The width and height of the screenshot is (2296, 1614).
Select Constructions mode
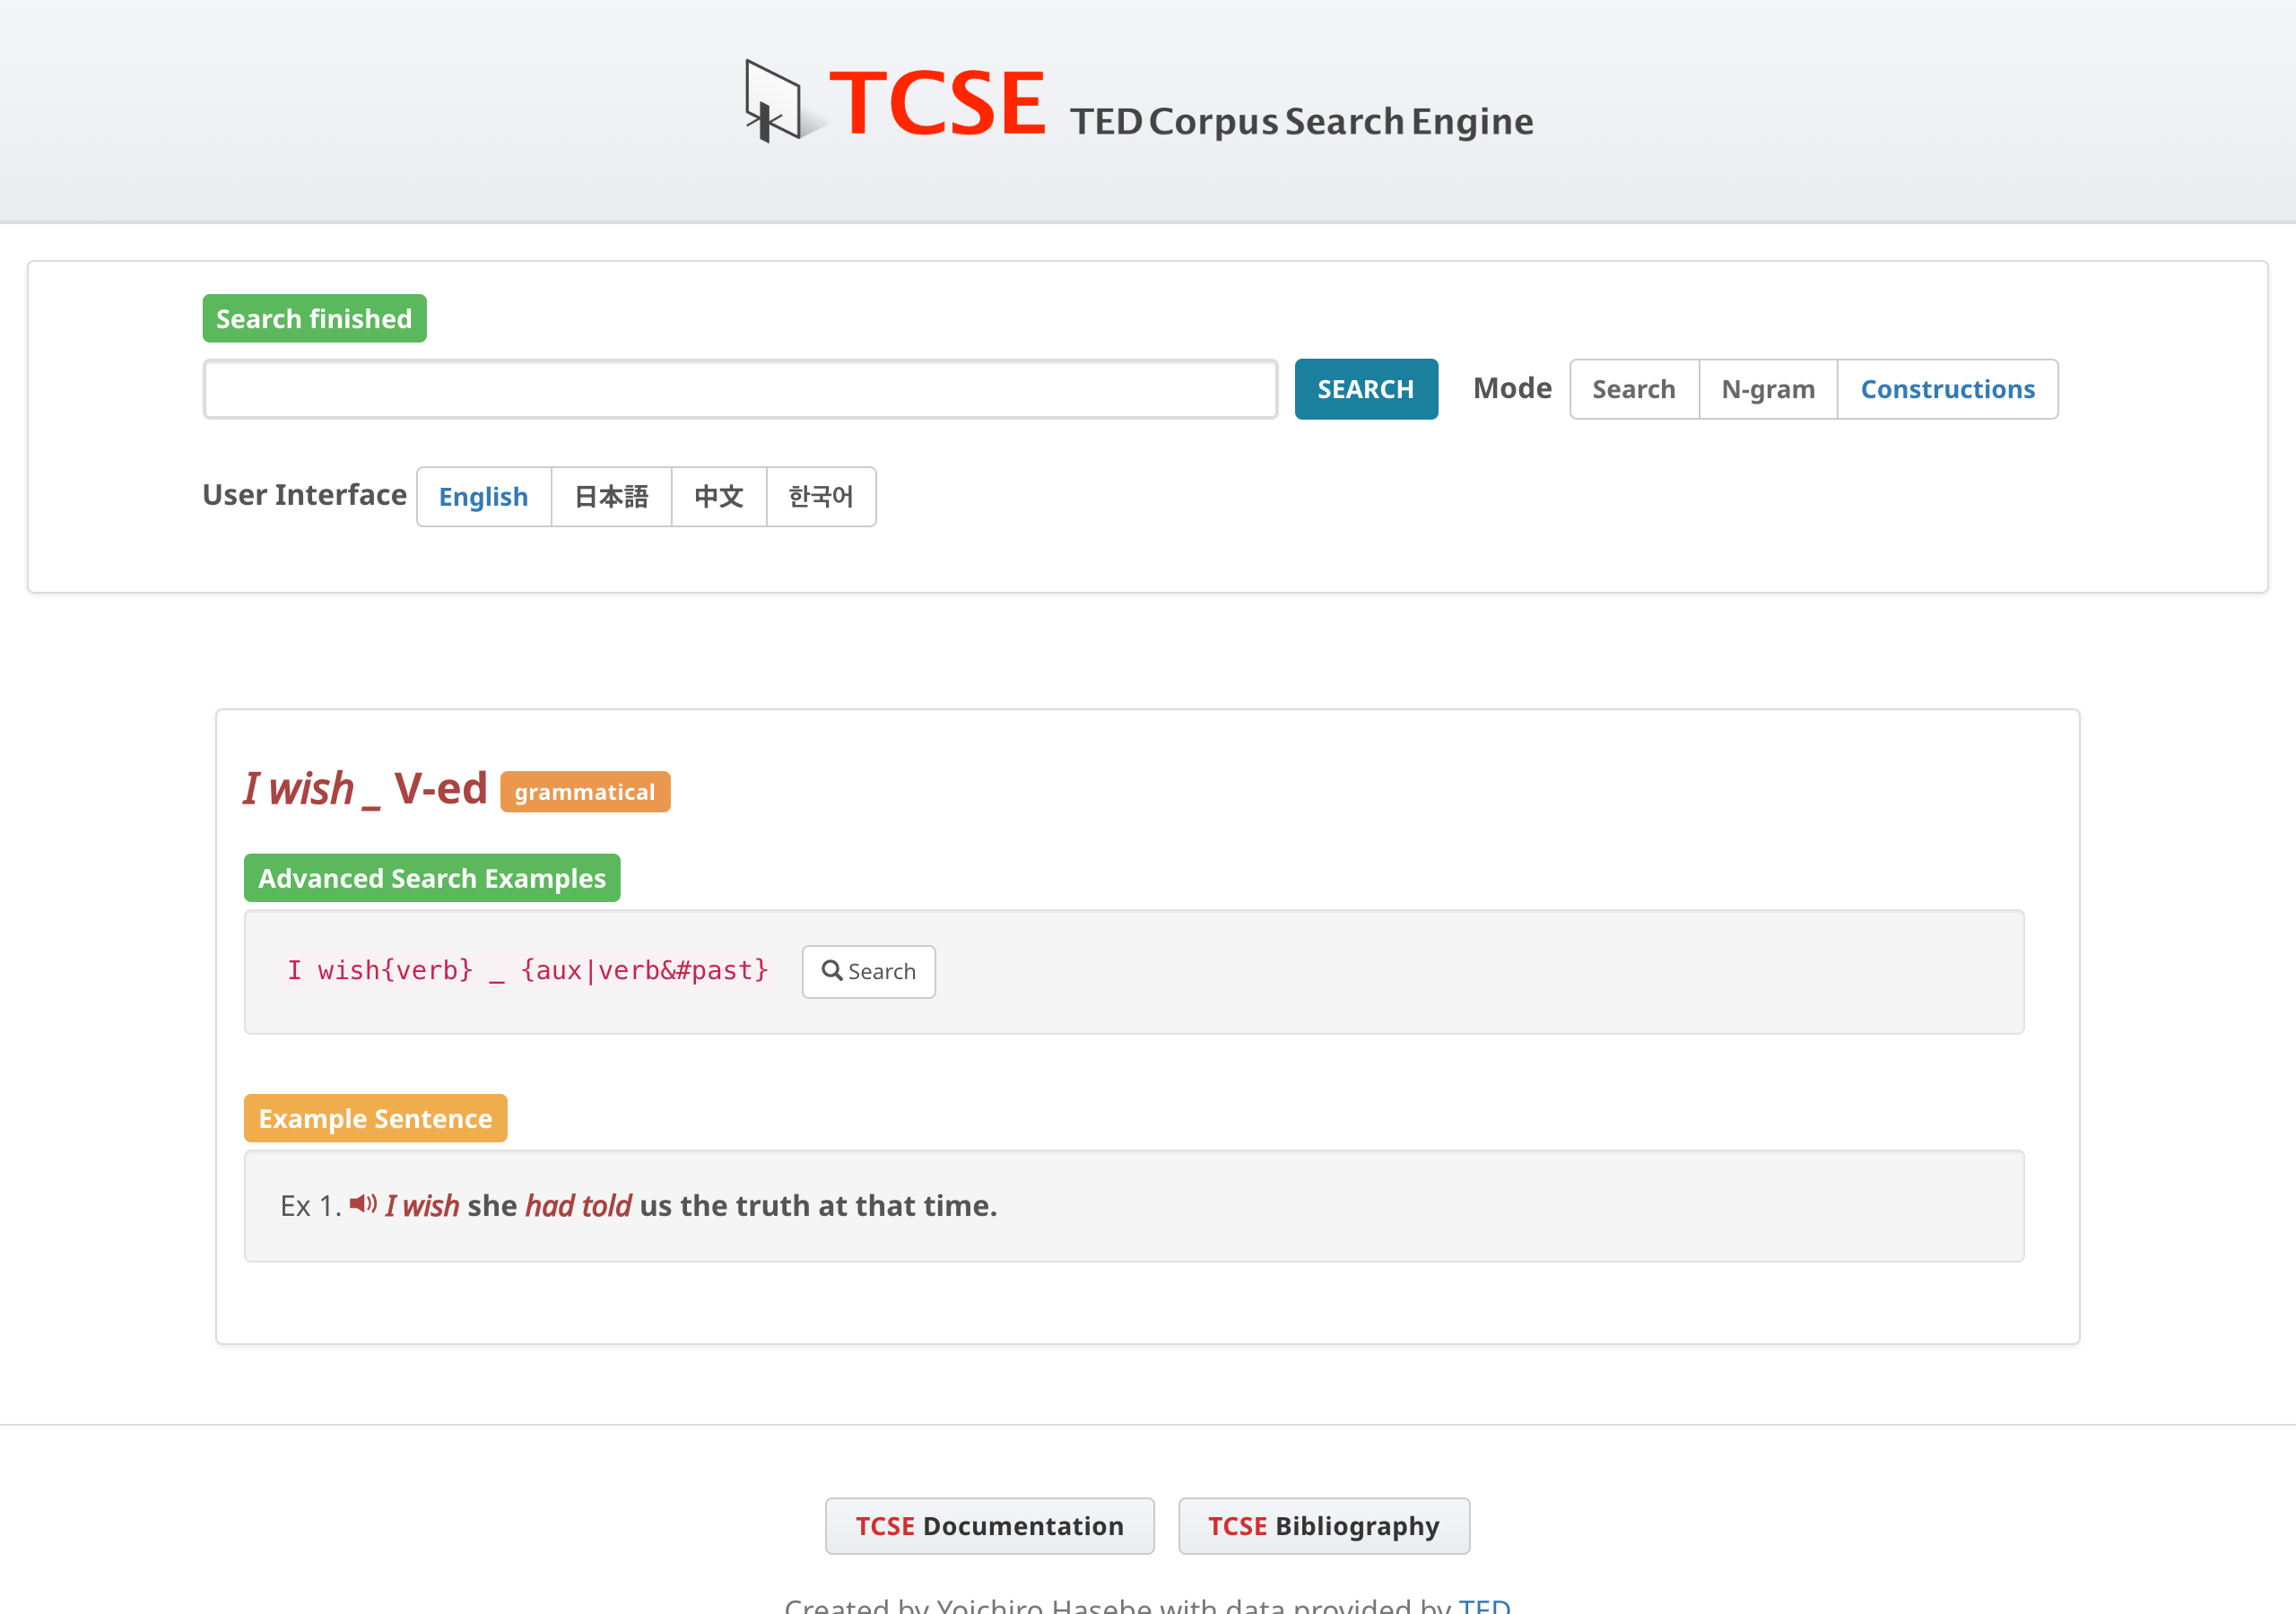1946,389
